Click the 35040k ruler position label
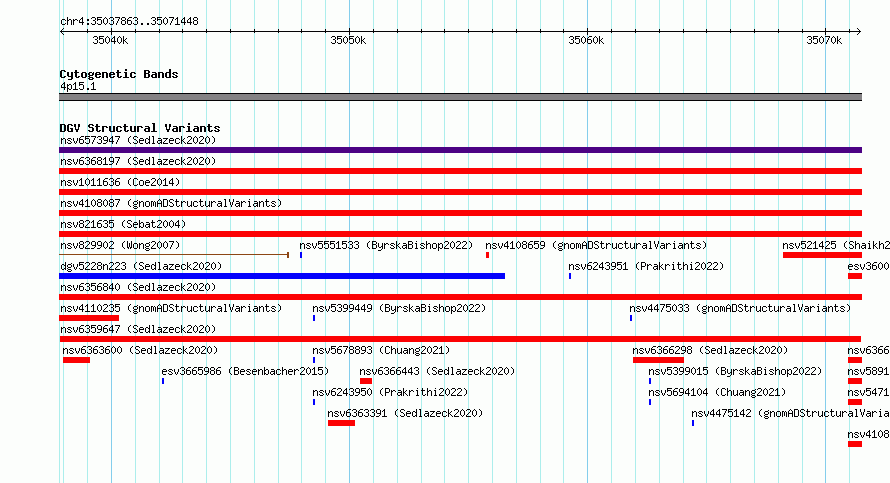The width and height of the screenshot is (890, 483). tap(110, 40)
